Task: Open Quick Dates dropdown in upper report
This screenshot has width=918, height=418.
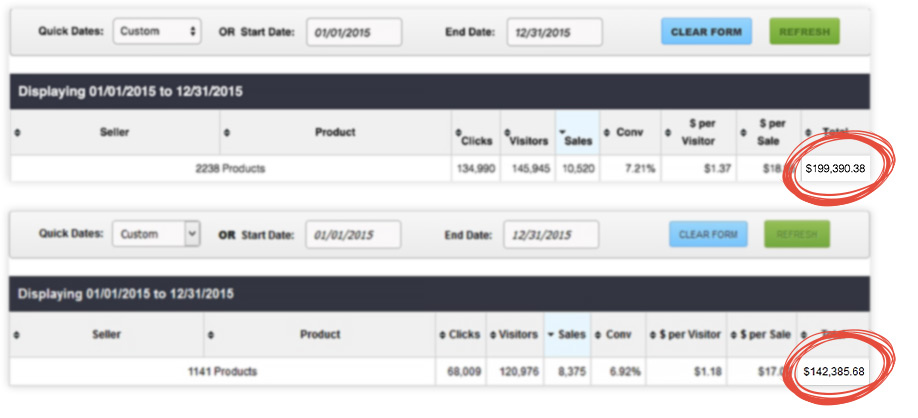Action: click(x=157, y=32)
